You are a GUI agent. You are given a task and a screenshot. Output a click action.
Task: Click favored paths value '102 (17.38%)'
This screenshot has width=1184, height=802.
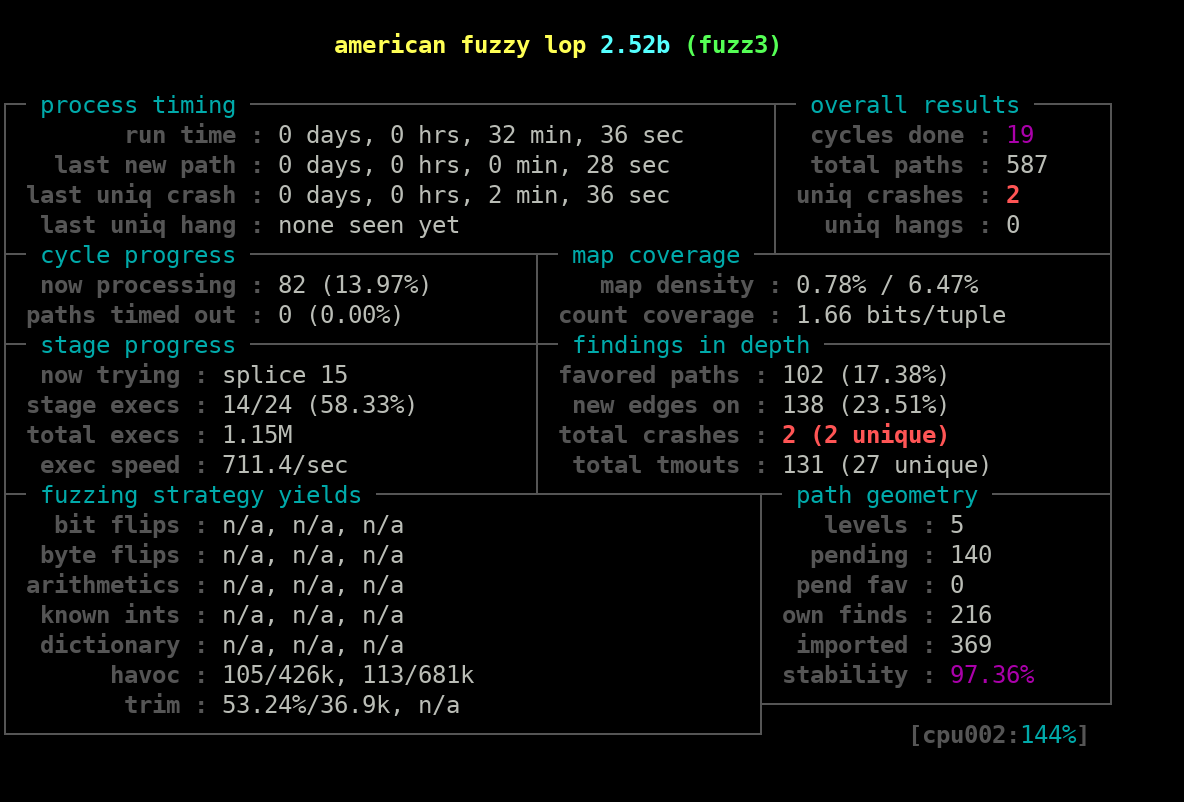pyautogui.click(x=865, y=375)
